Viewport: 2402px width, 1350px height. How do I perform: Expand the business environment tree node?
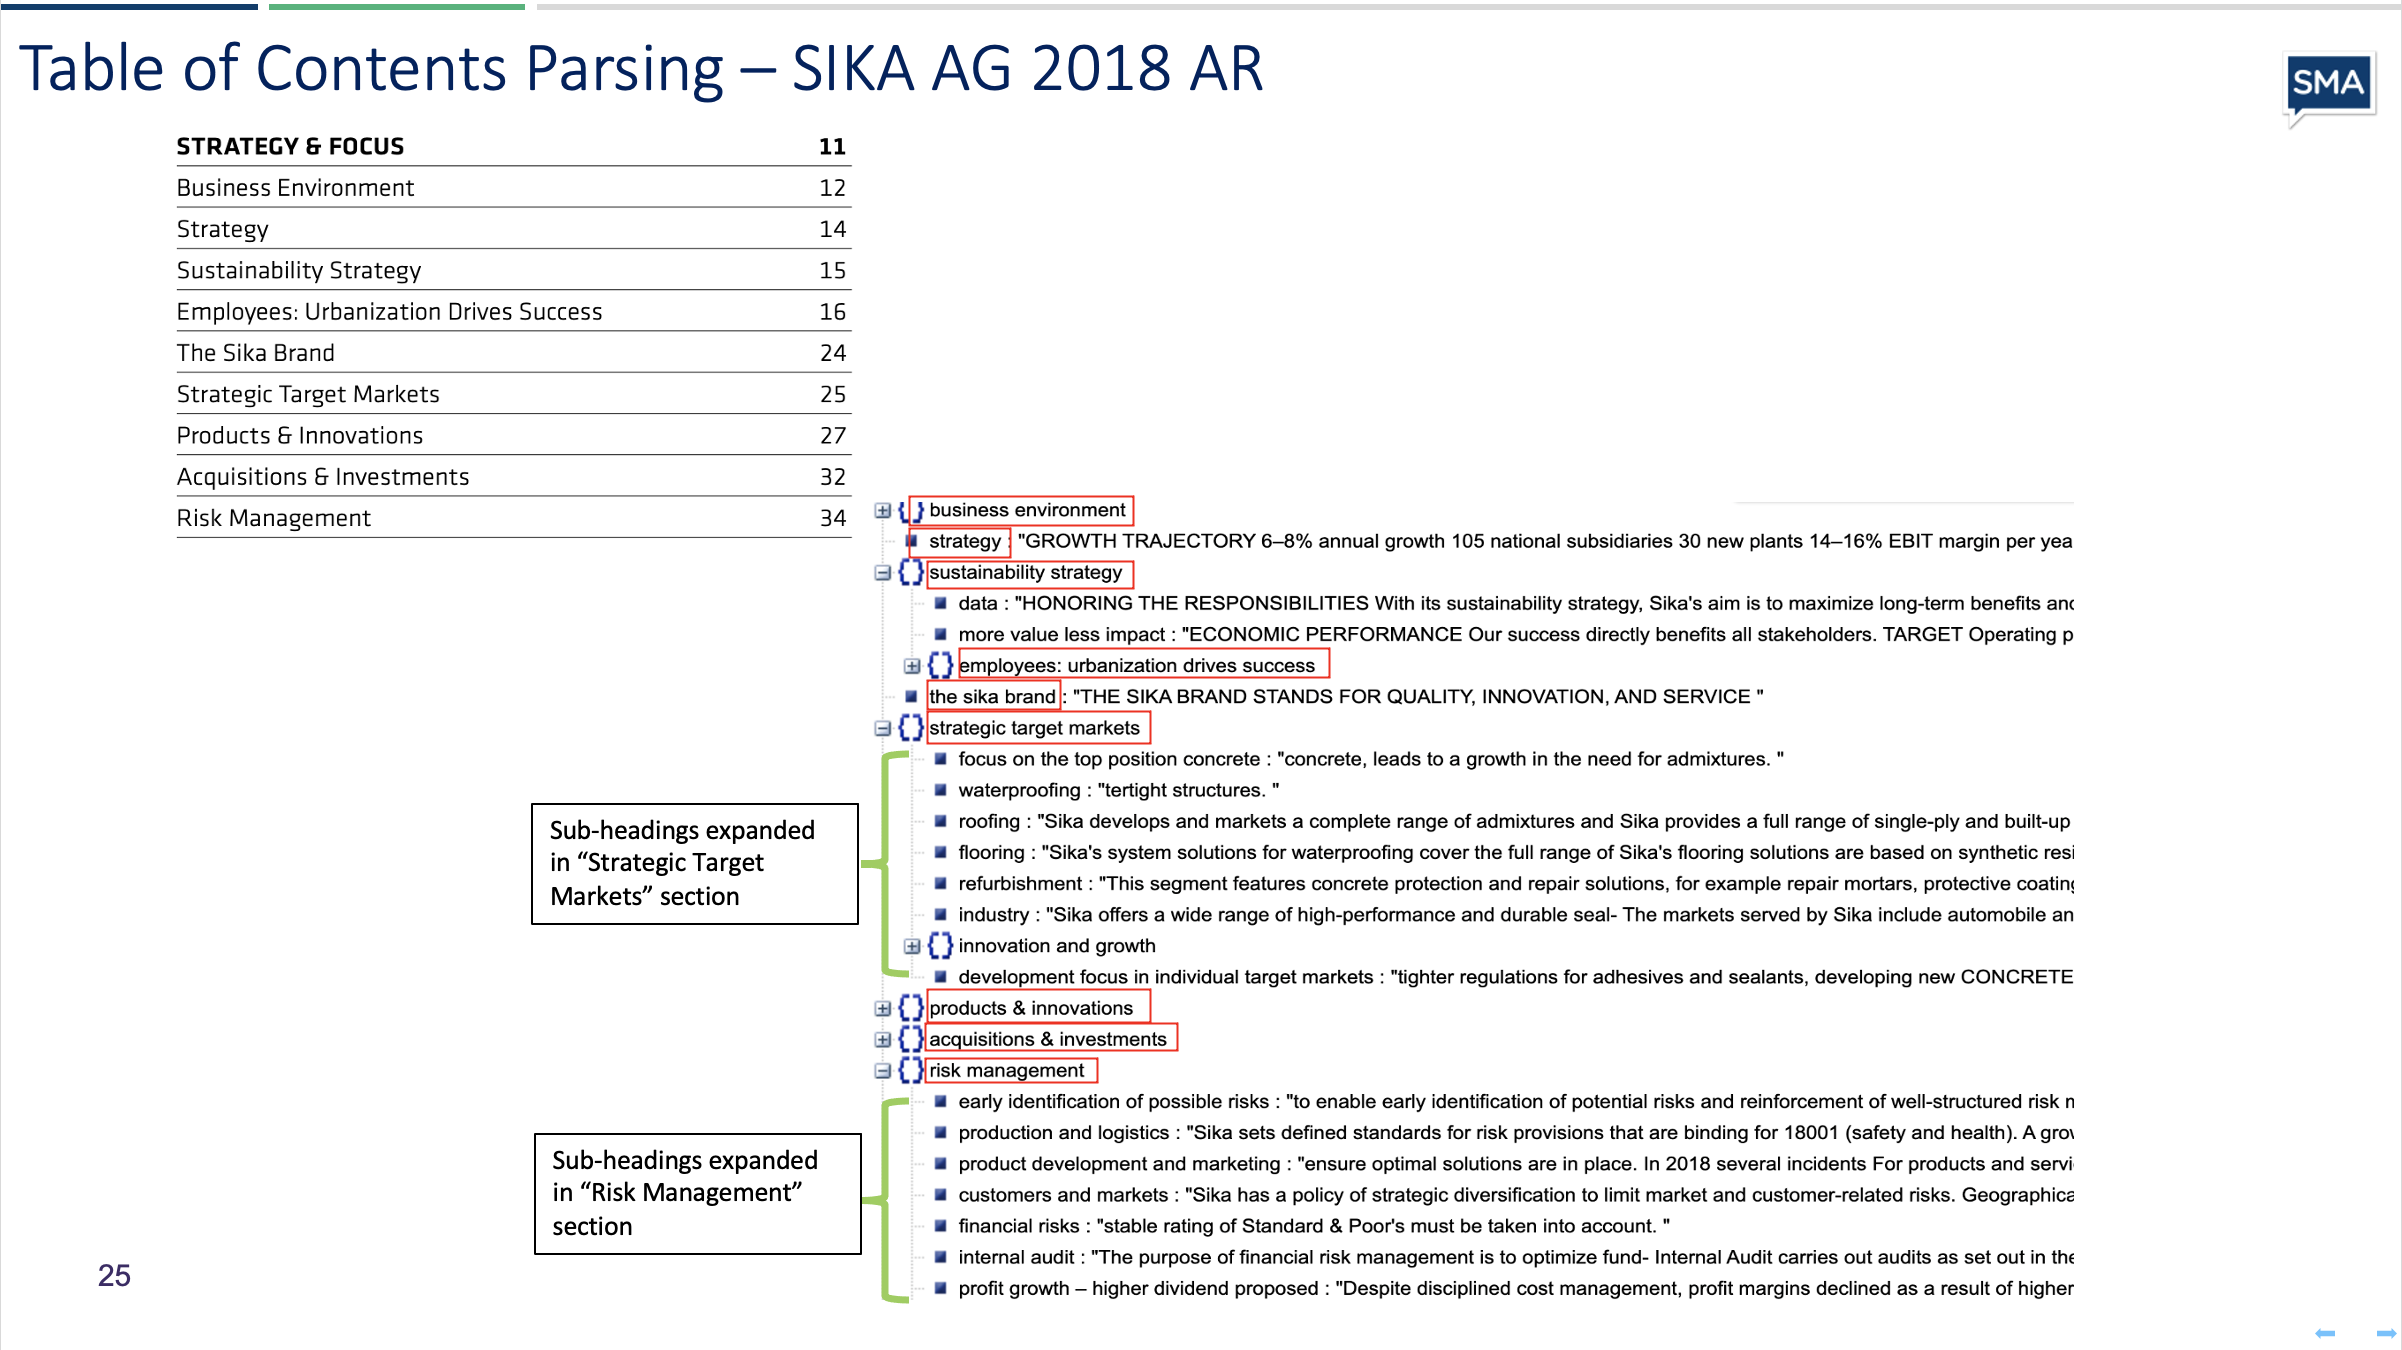pos(882,510)
